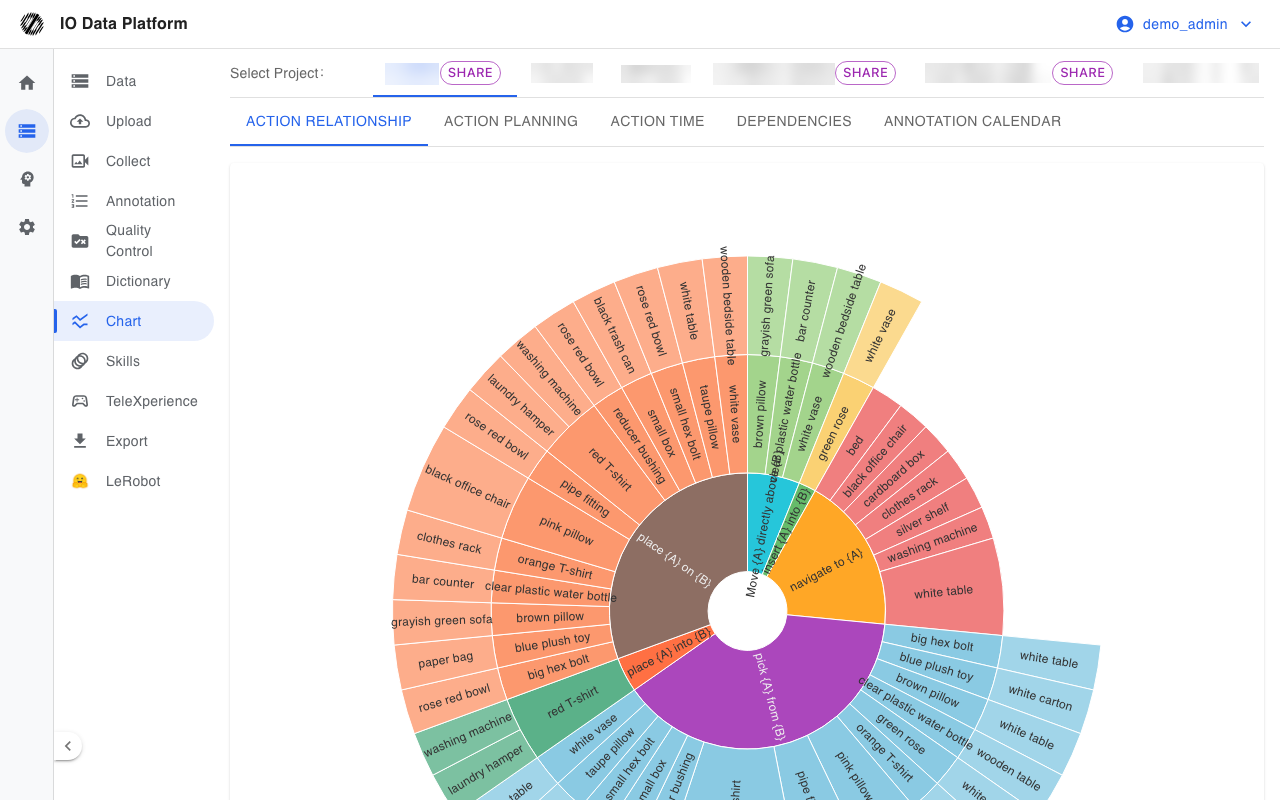The image size is (1280, 800).
Task: Click the 'paper bag' chart segment
Action: pos(446,659)
